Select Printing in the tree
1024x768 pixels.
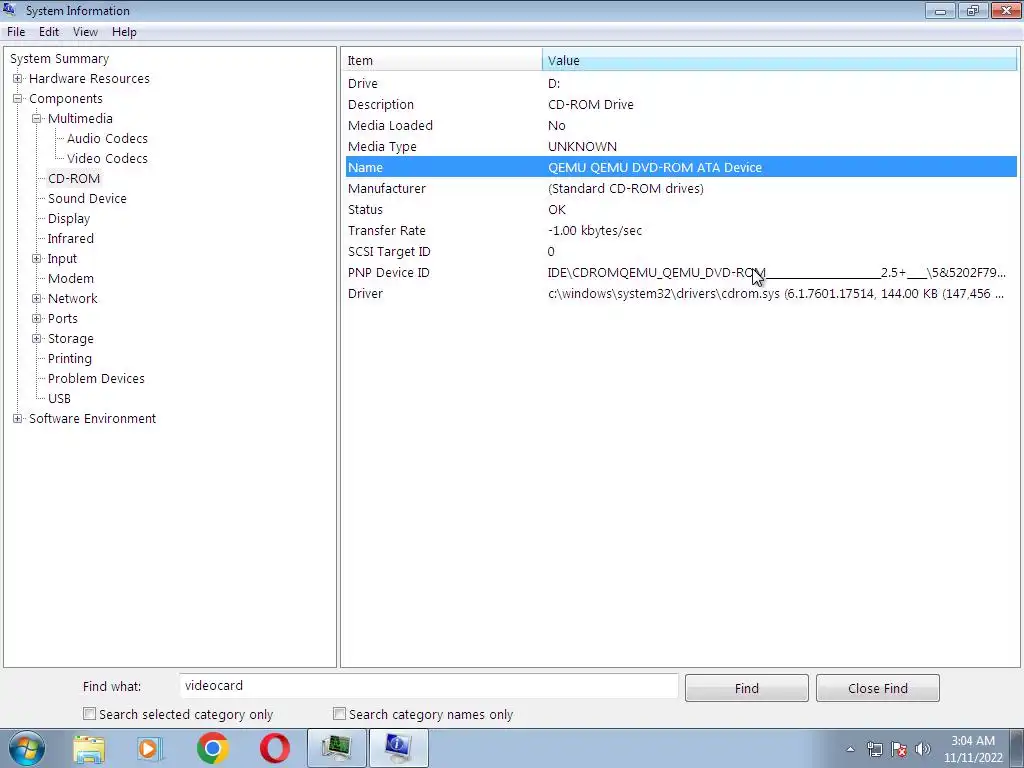point(69,359)
